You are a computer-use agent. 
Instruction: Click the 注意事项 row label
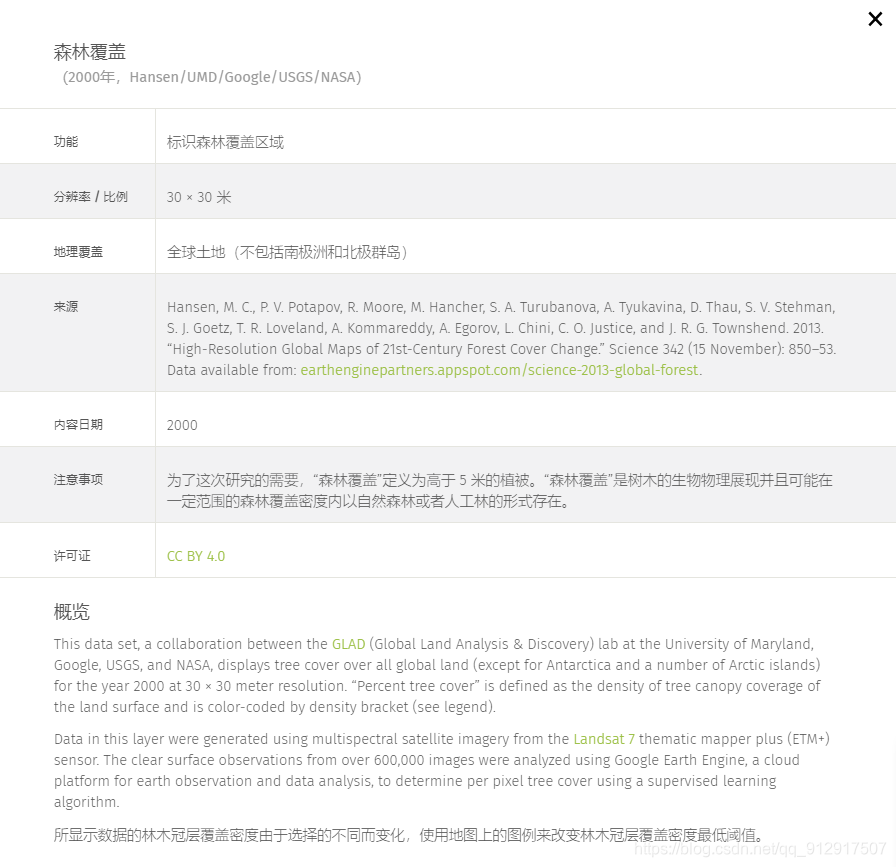pyautogui.click(x=78, y=480)
